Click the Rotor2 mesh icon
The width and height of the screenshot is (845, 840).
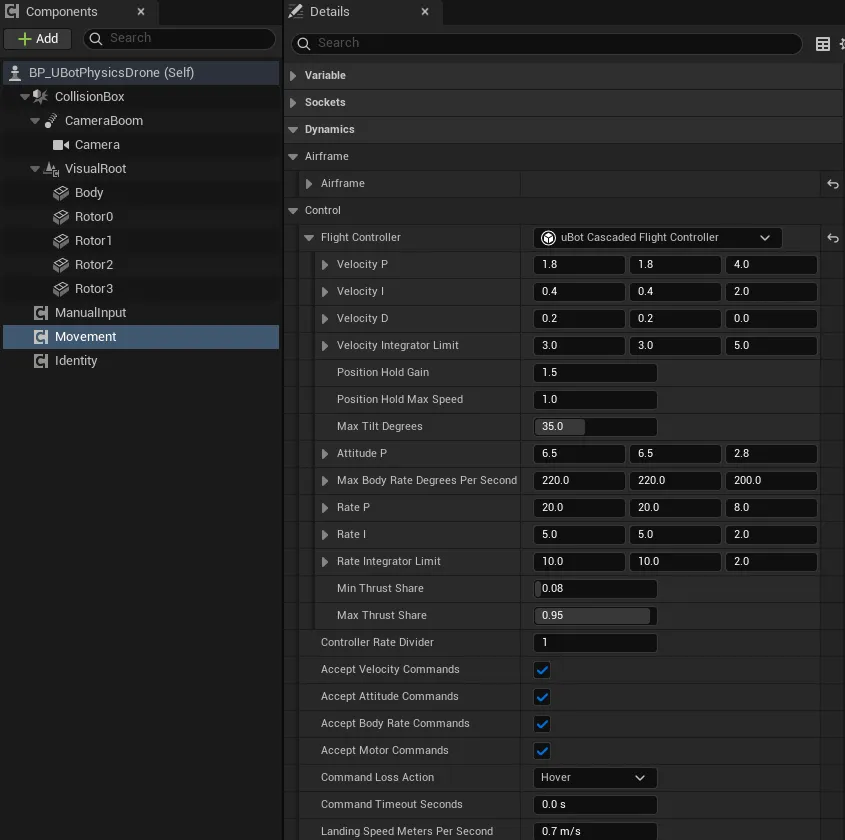[61, 265]
